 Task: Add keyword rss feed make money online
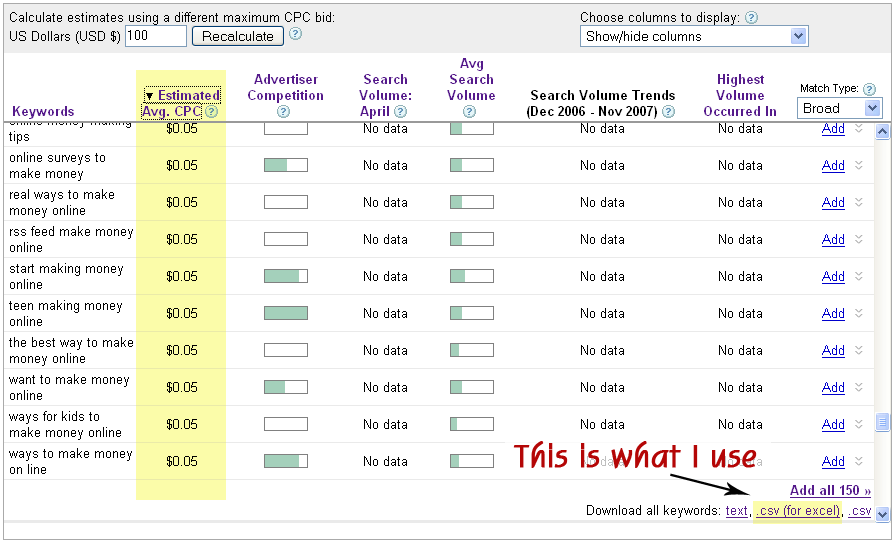tap(833, 239)
